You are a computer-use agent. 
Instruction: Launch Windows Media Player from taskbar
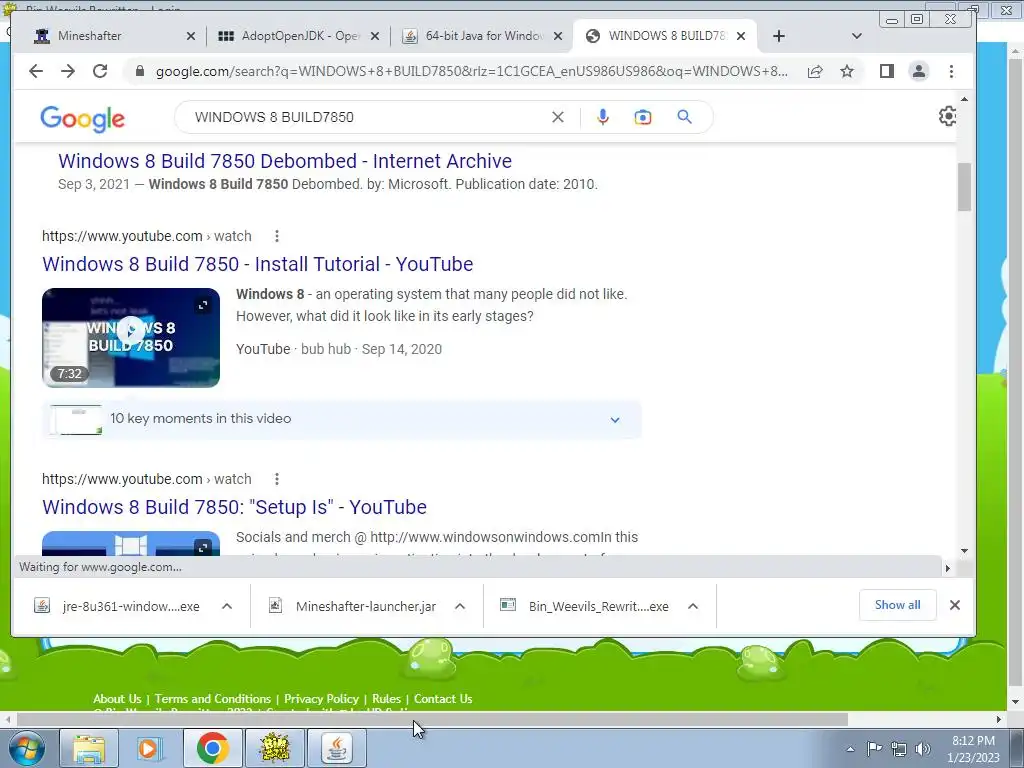150,748
